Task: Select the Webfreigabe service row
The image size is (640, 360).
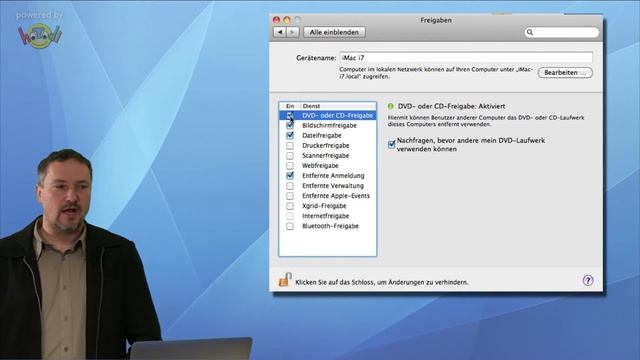Action: coord(327,166)
